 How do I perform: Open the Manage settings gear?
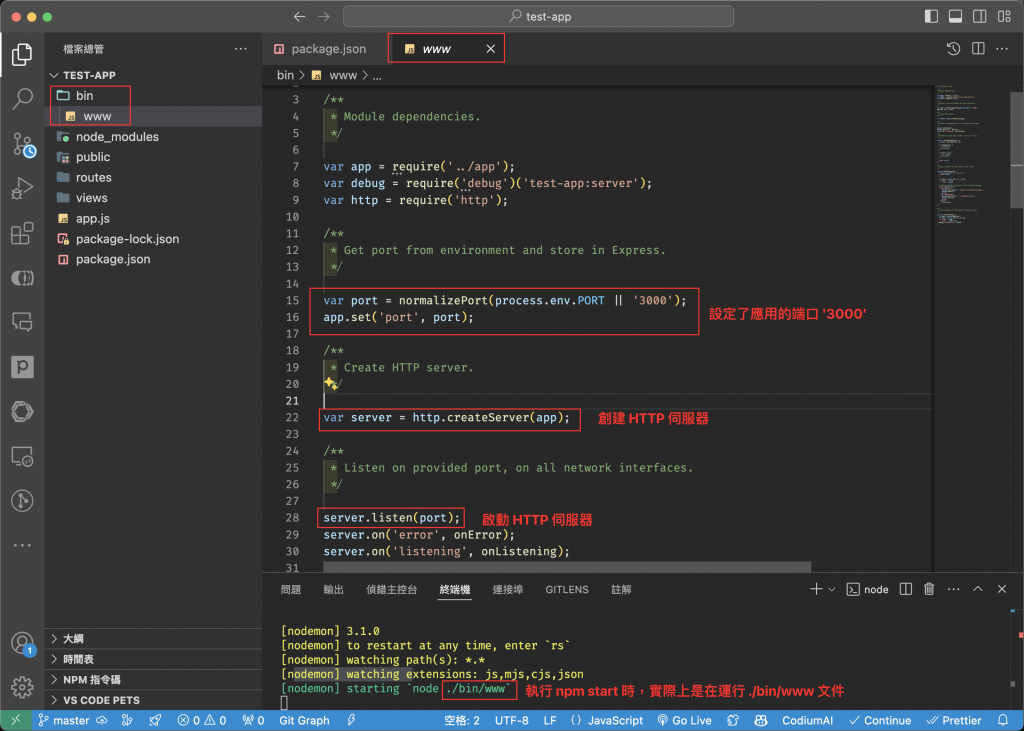tap(22, 687)
